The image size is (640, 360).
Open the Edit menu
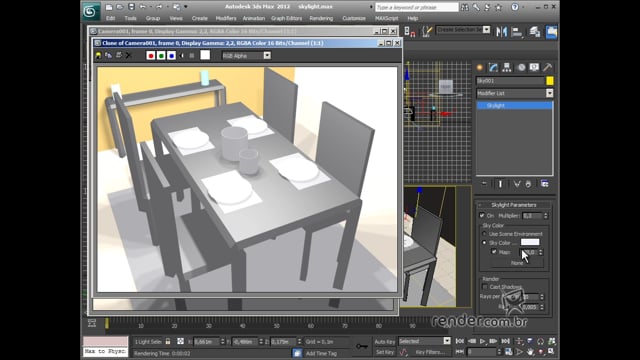[x=111, y=18]
